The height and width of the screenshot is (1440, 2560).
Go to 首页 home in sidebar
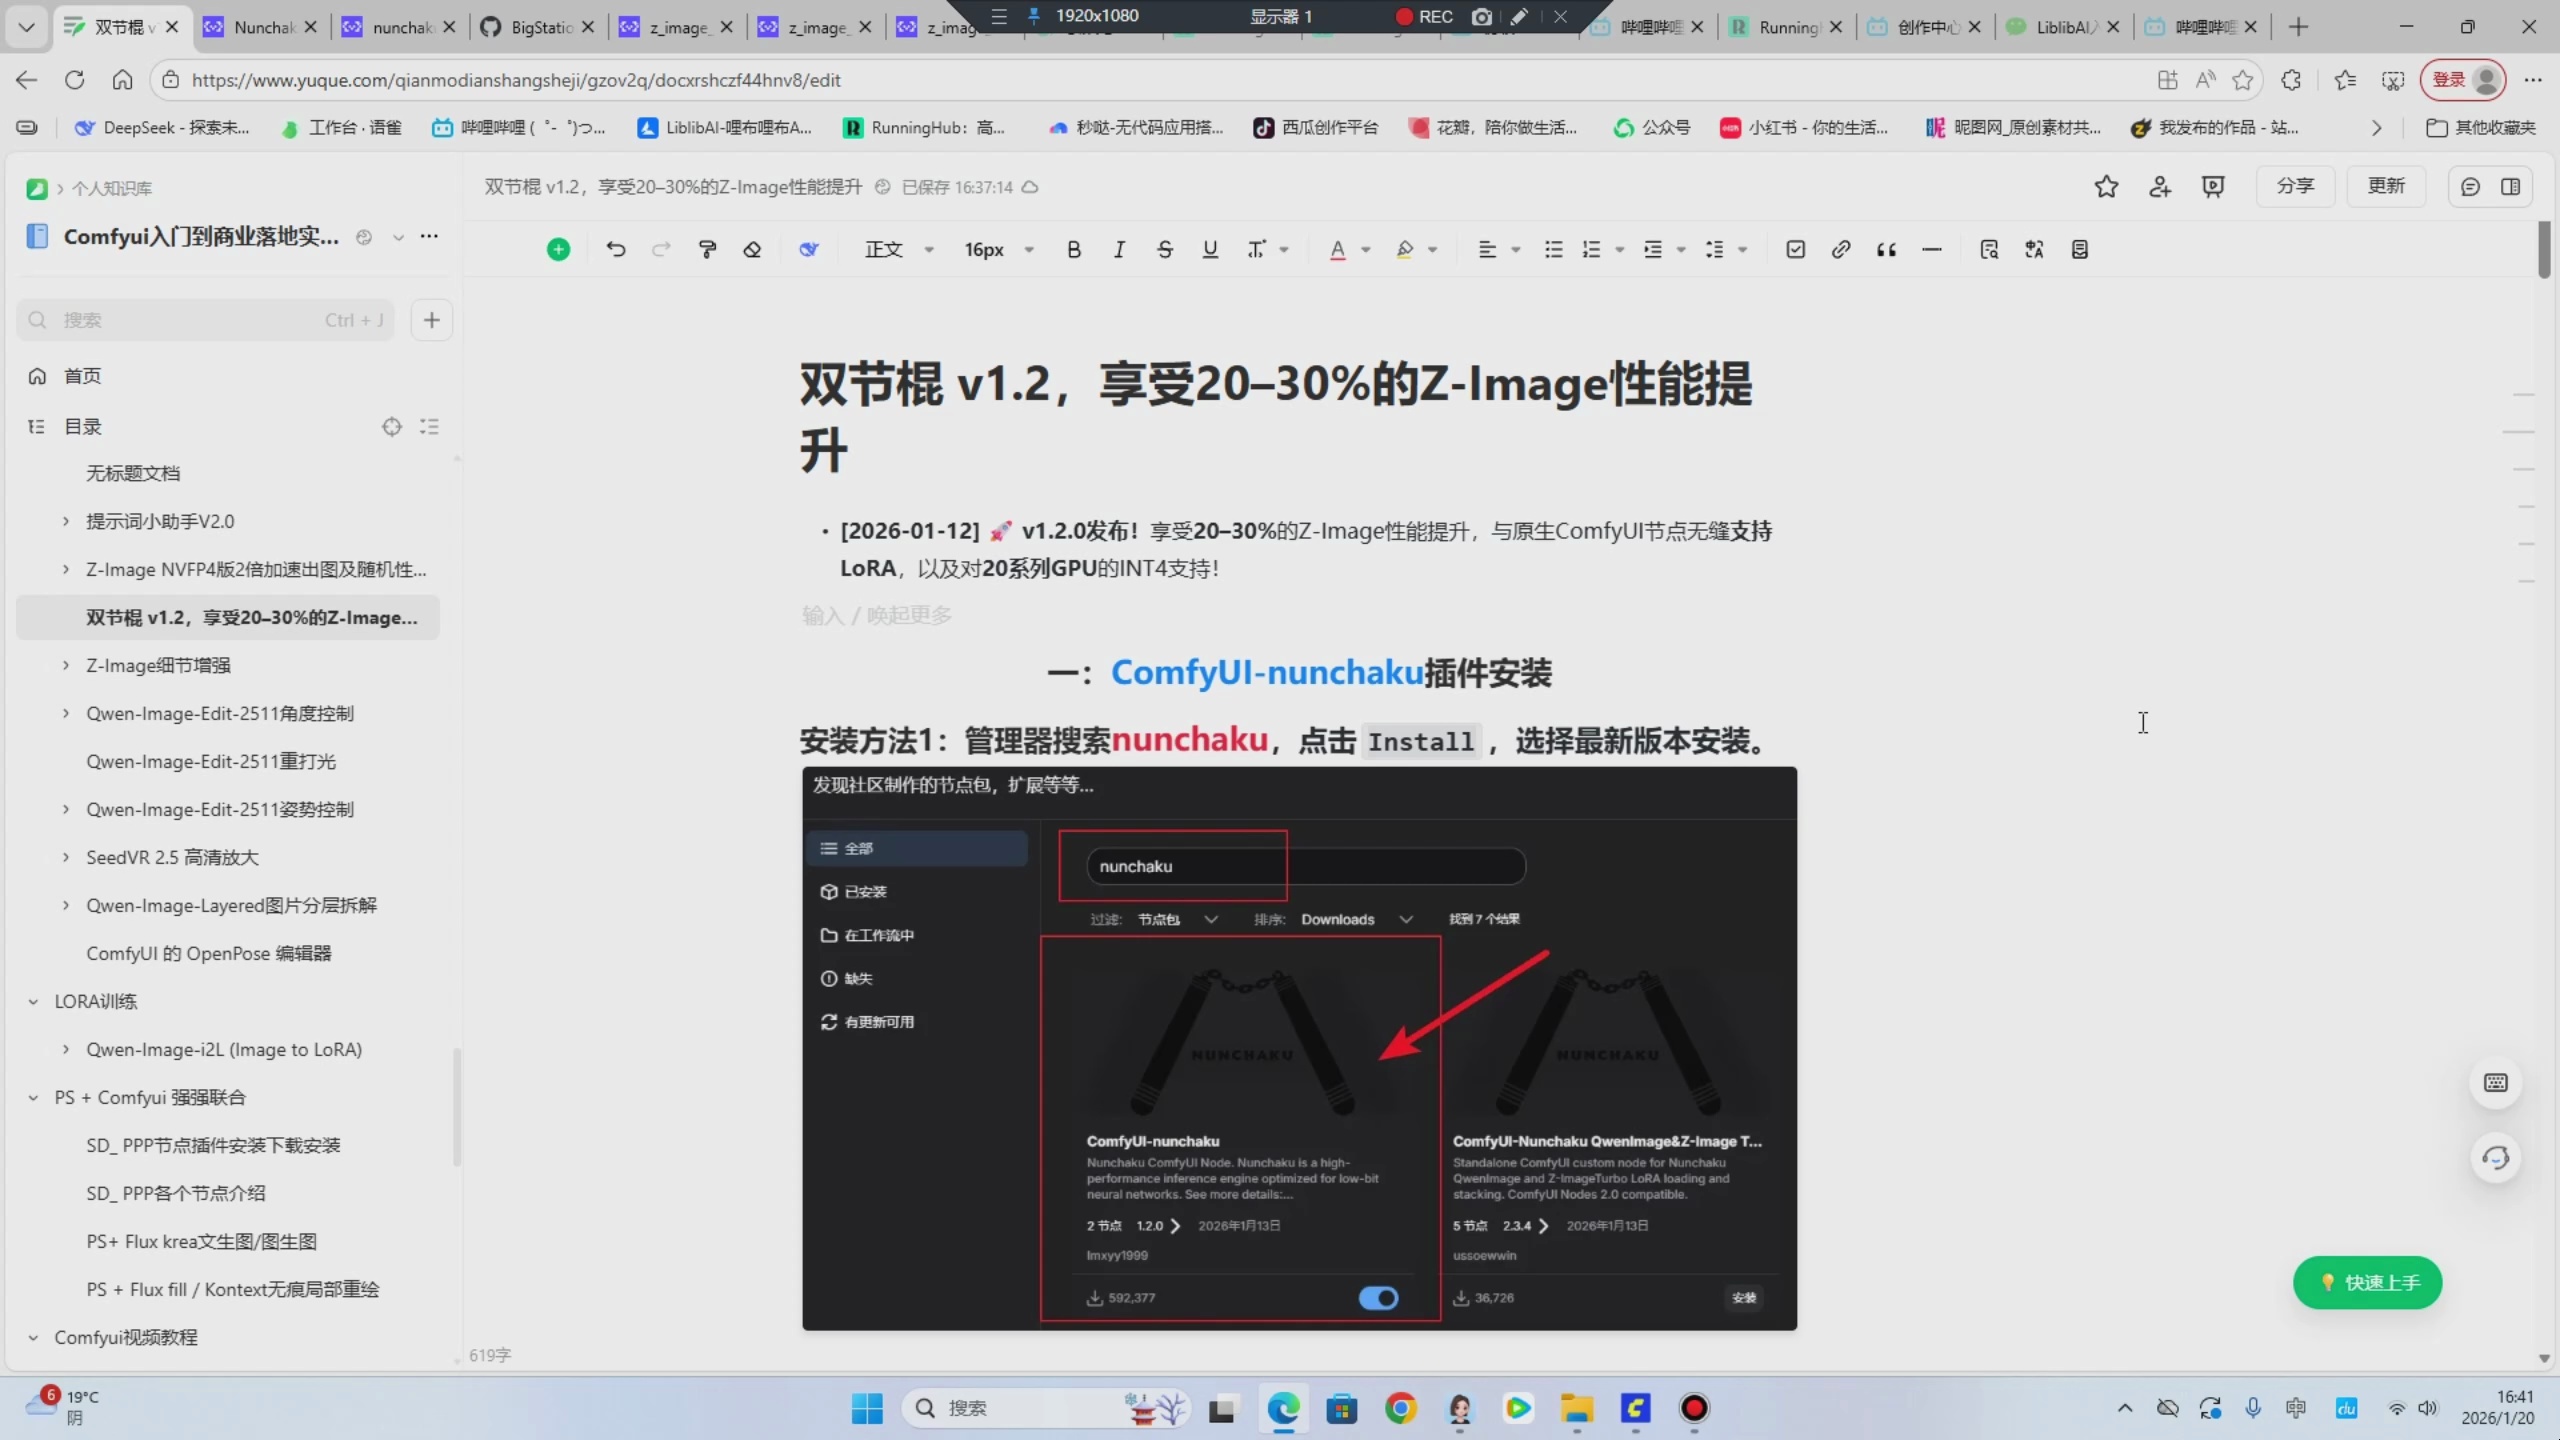click(x=82, y=376)
